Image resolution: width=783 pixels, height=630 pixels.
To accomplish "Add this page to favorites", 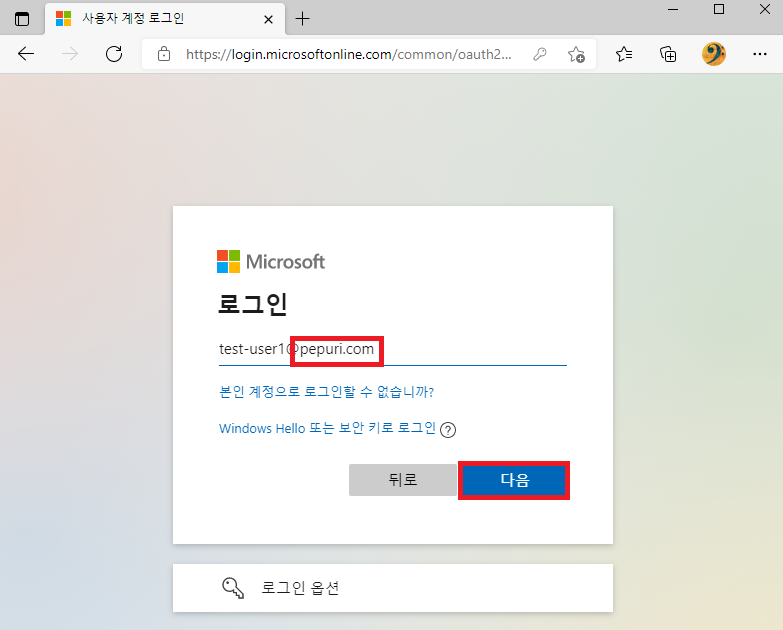I will (576, 54).
